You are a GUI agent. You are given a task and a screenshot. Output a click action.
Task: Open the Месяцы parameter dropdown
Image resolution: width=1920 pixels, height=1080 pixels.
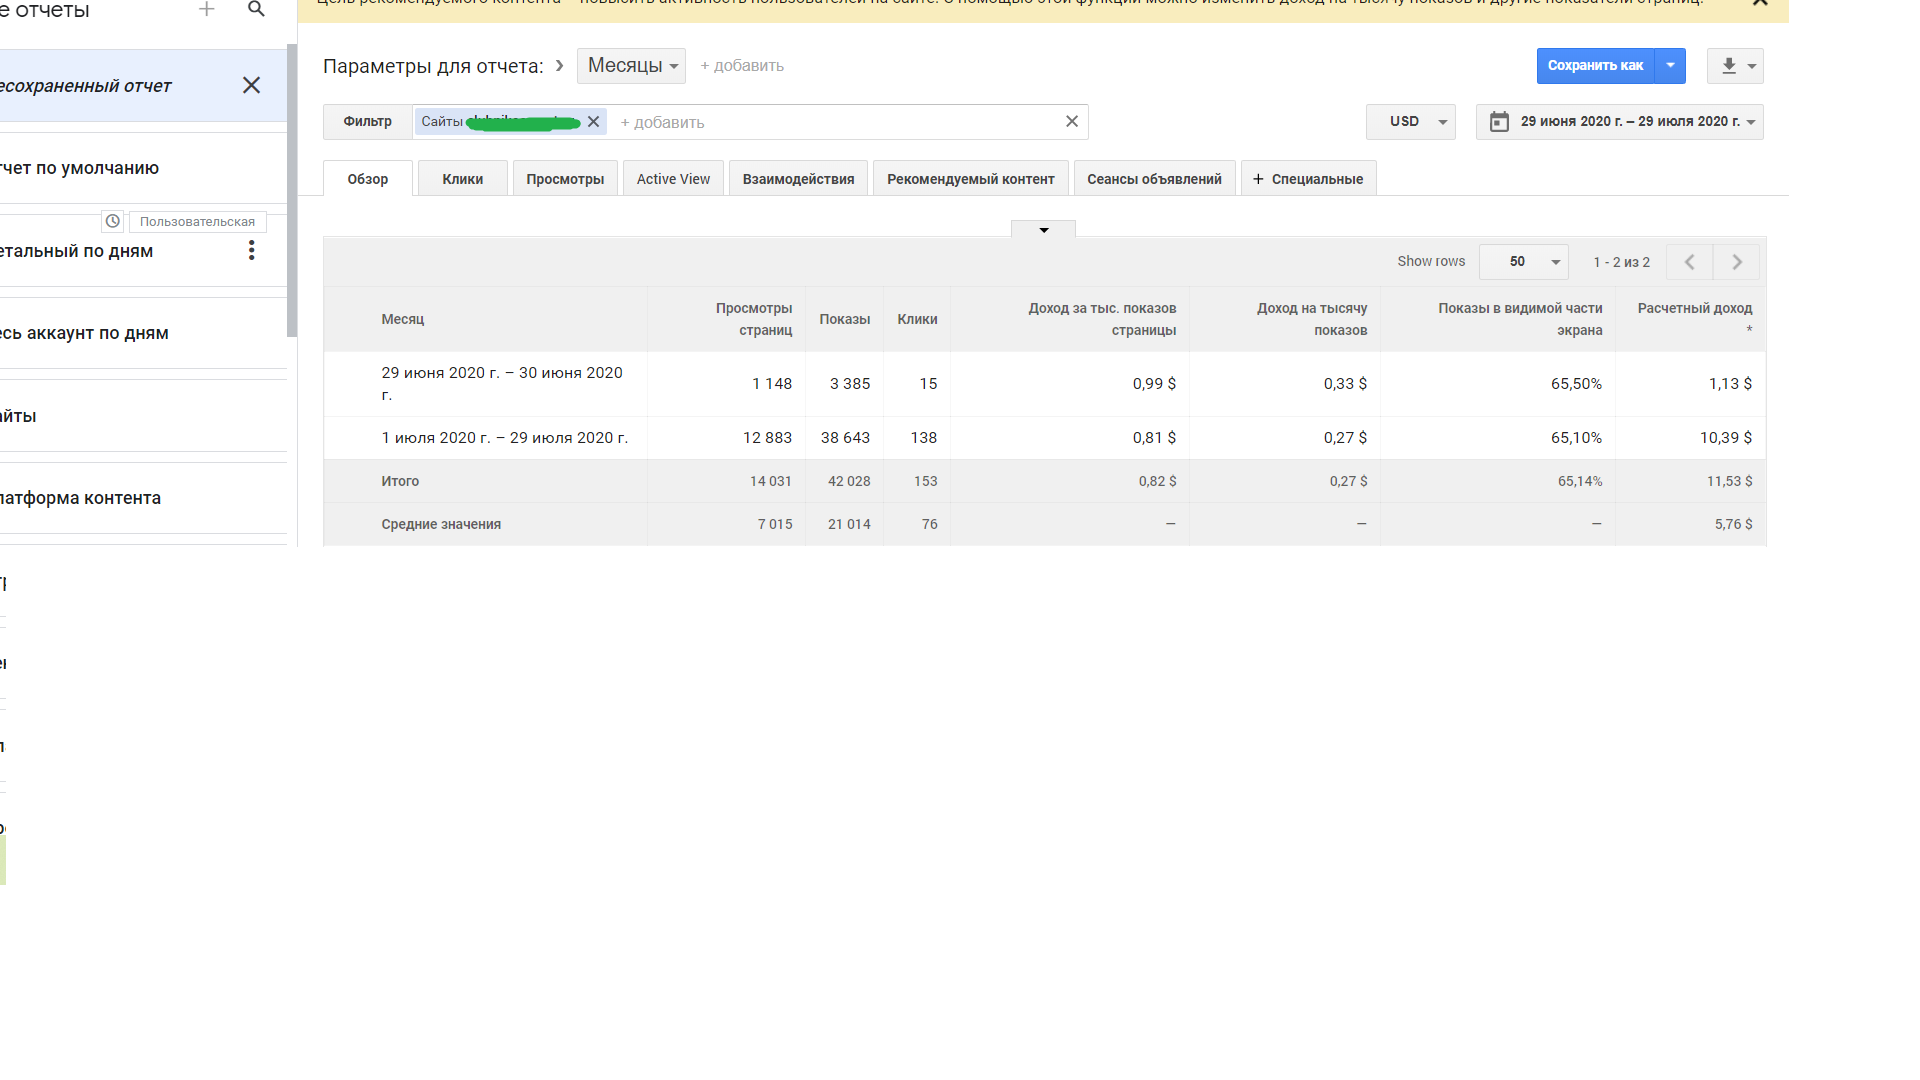[x=632, y=66]
